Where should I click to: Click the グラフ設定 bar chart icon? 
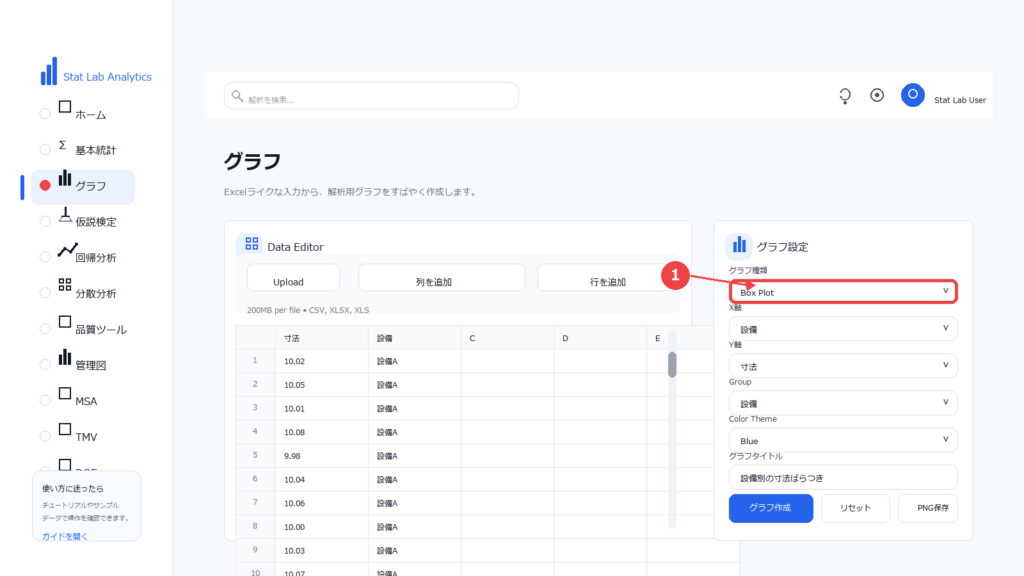[739, 245]
